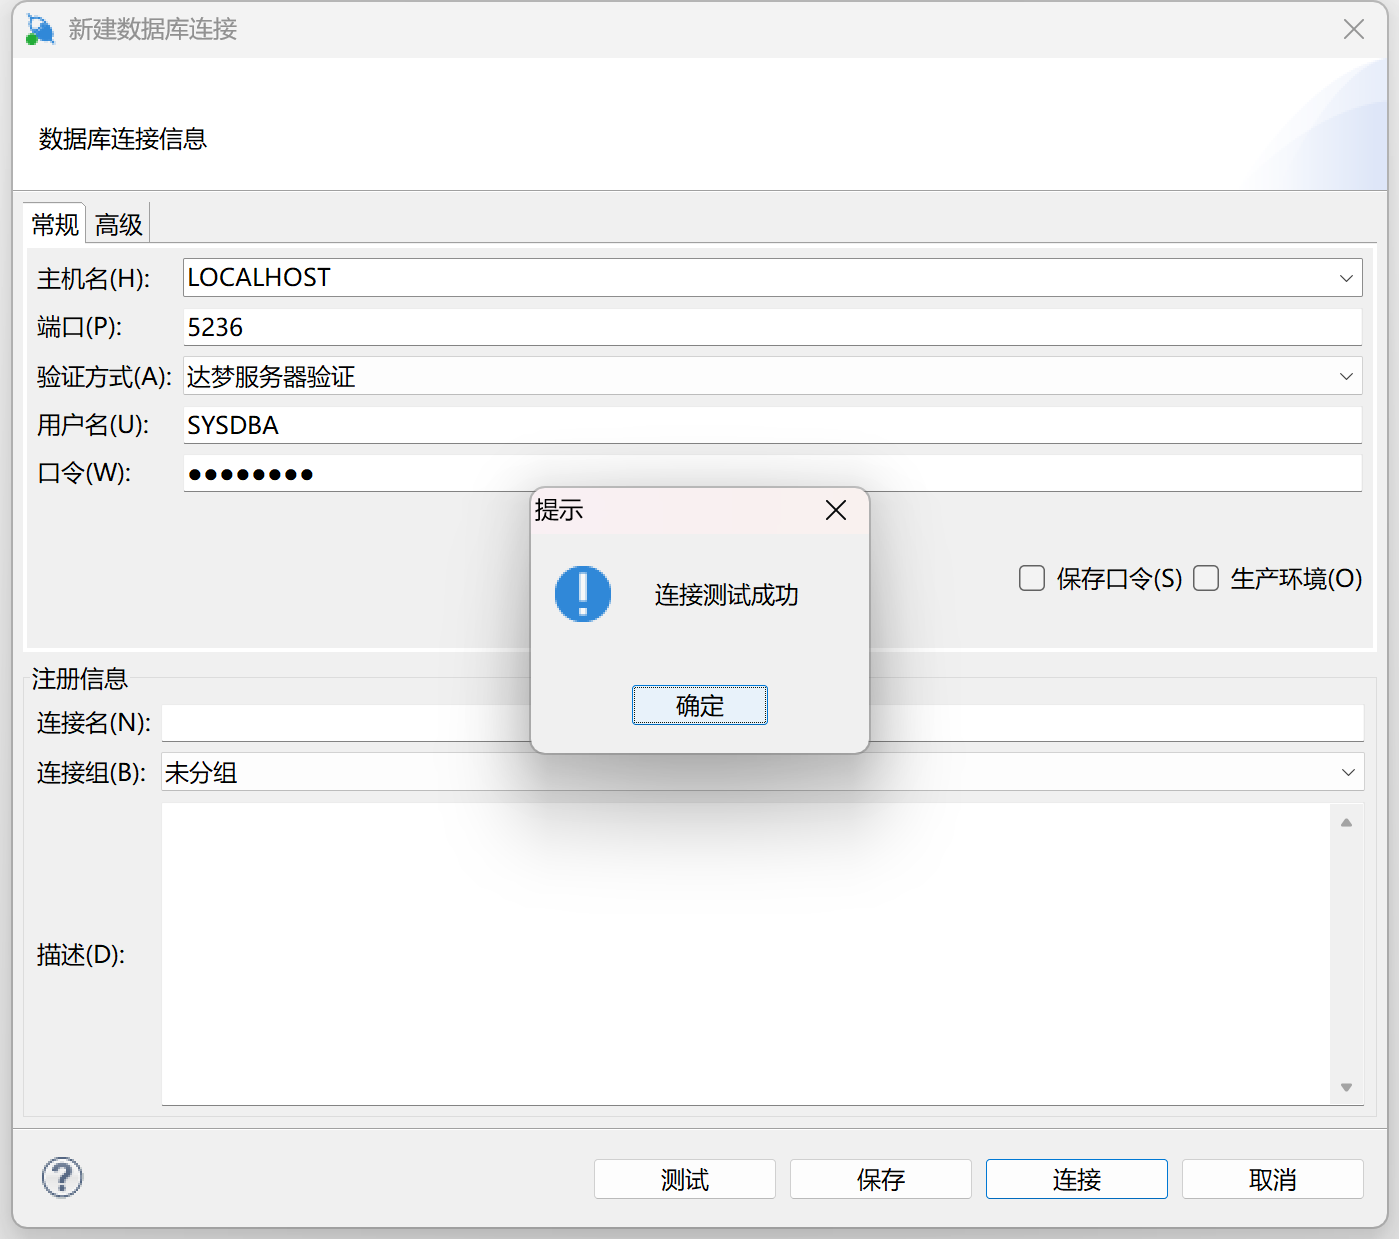Click the 连接 button
1399x1239 pixels.
[1077, 1179]
